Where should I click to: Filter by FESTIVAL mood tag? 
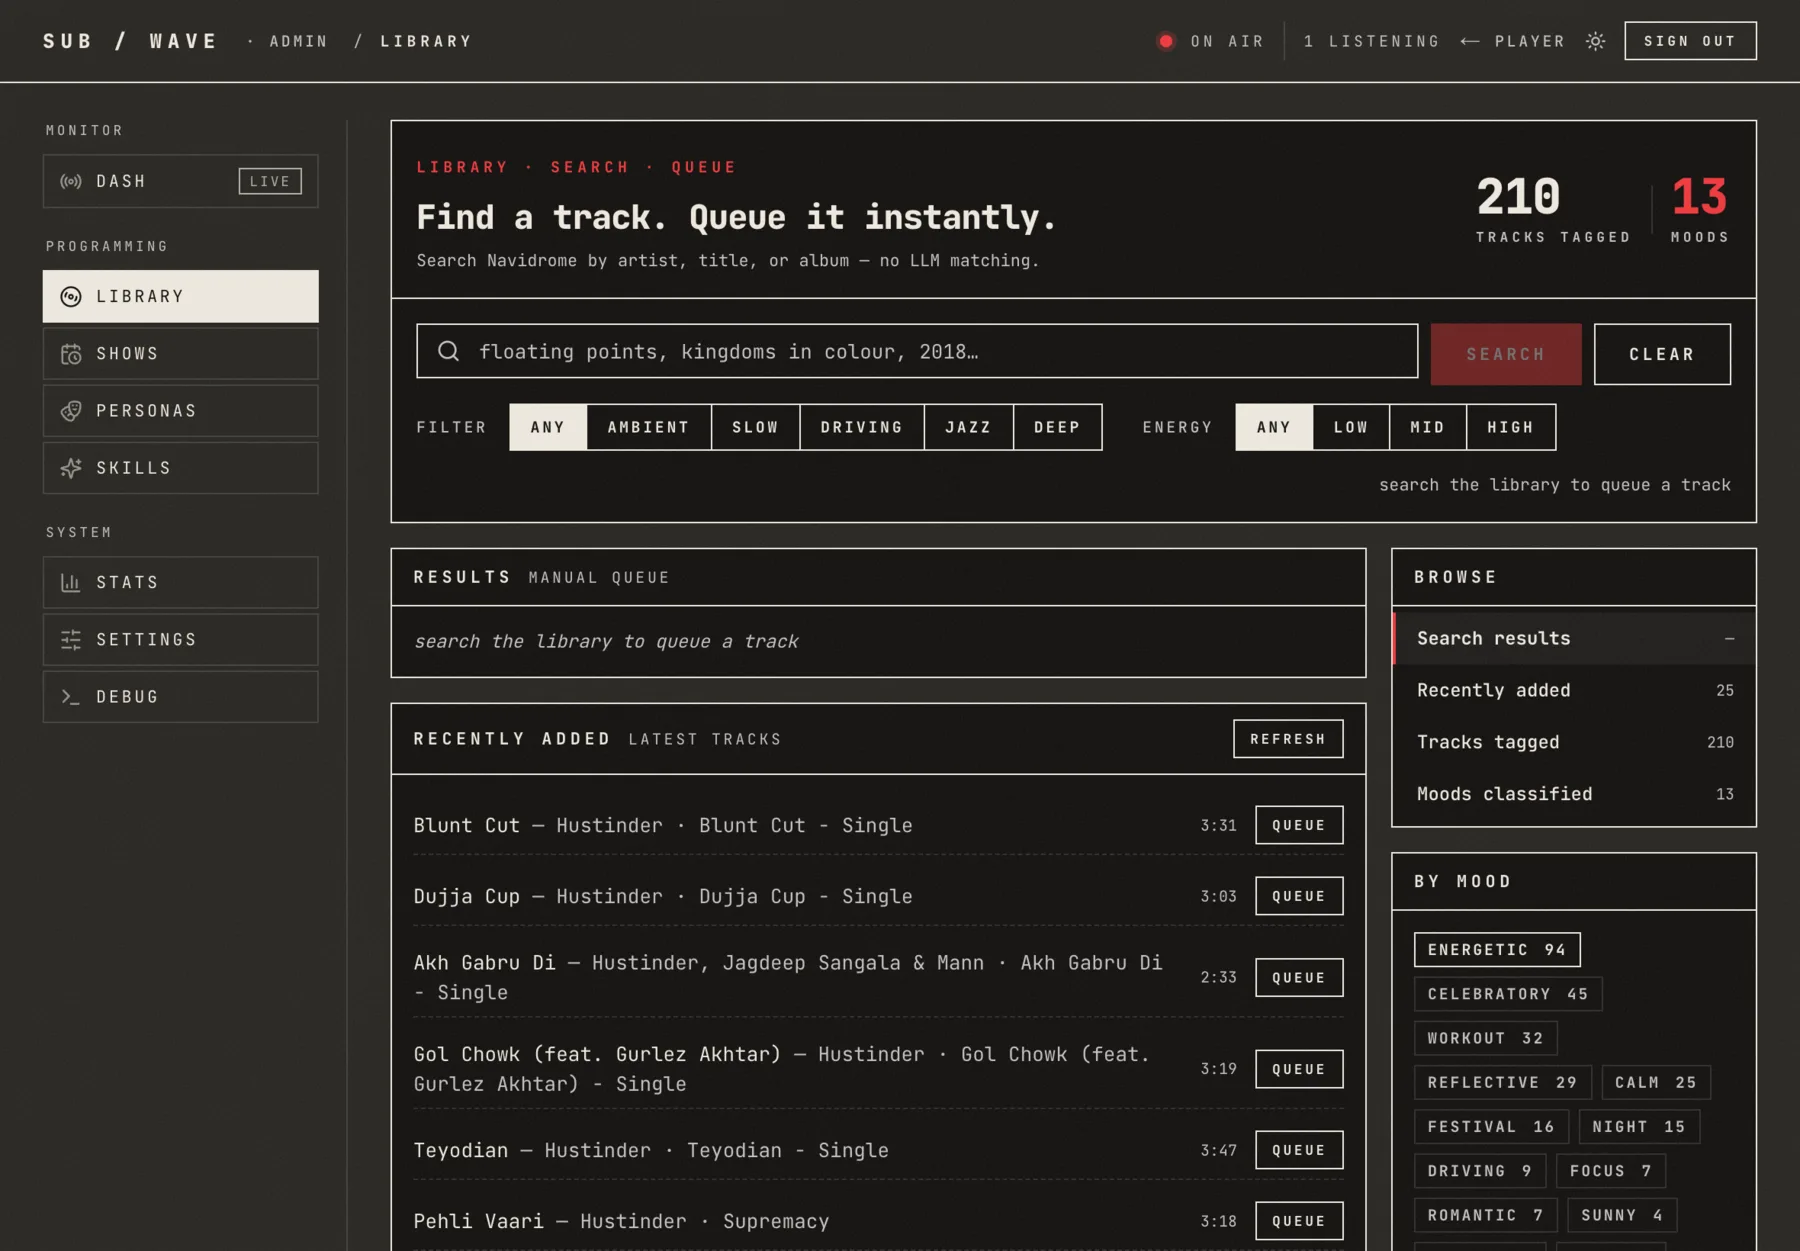(x=1491, y=1127)
